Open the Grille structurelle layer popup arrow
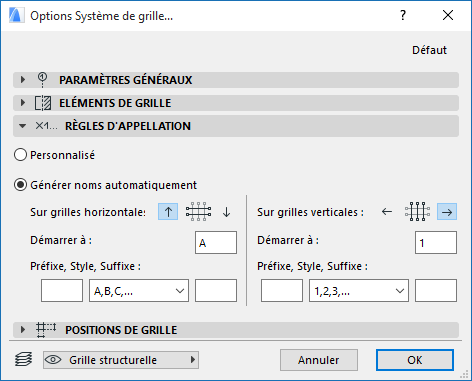Image resolution: width=472 pixels, height=381 pixels. tap(193, 360)
